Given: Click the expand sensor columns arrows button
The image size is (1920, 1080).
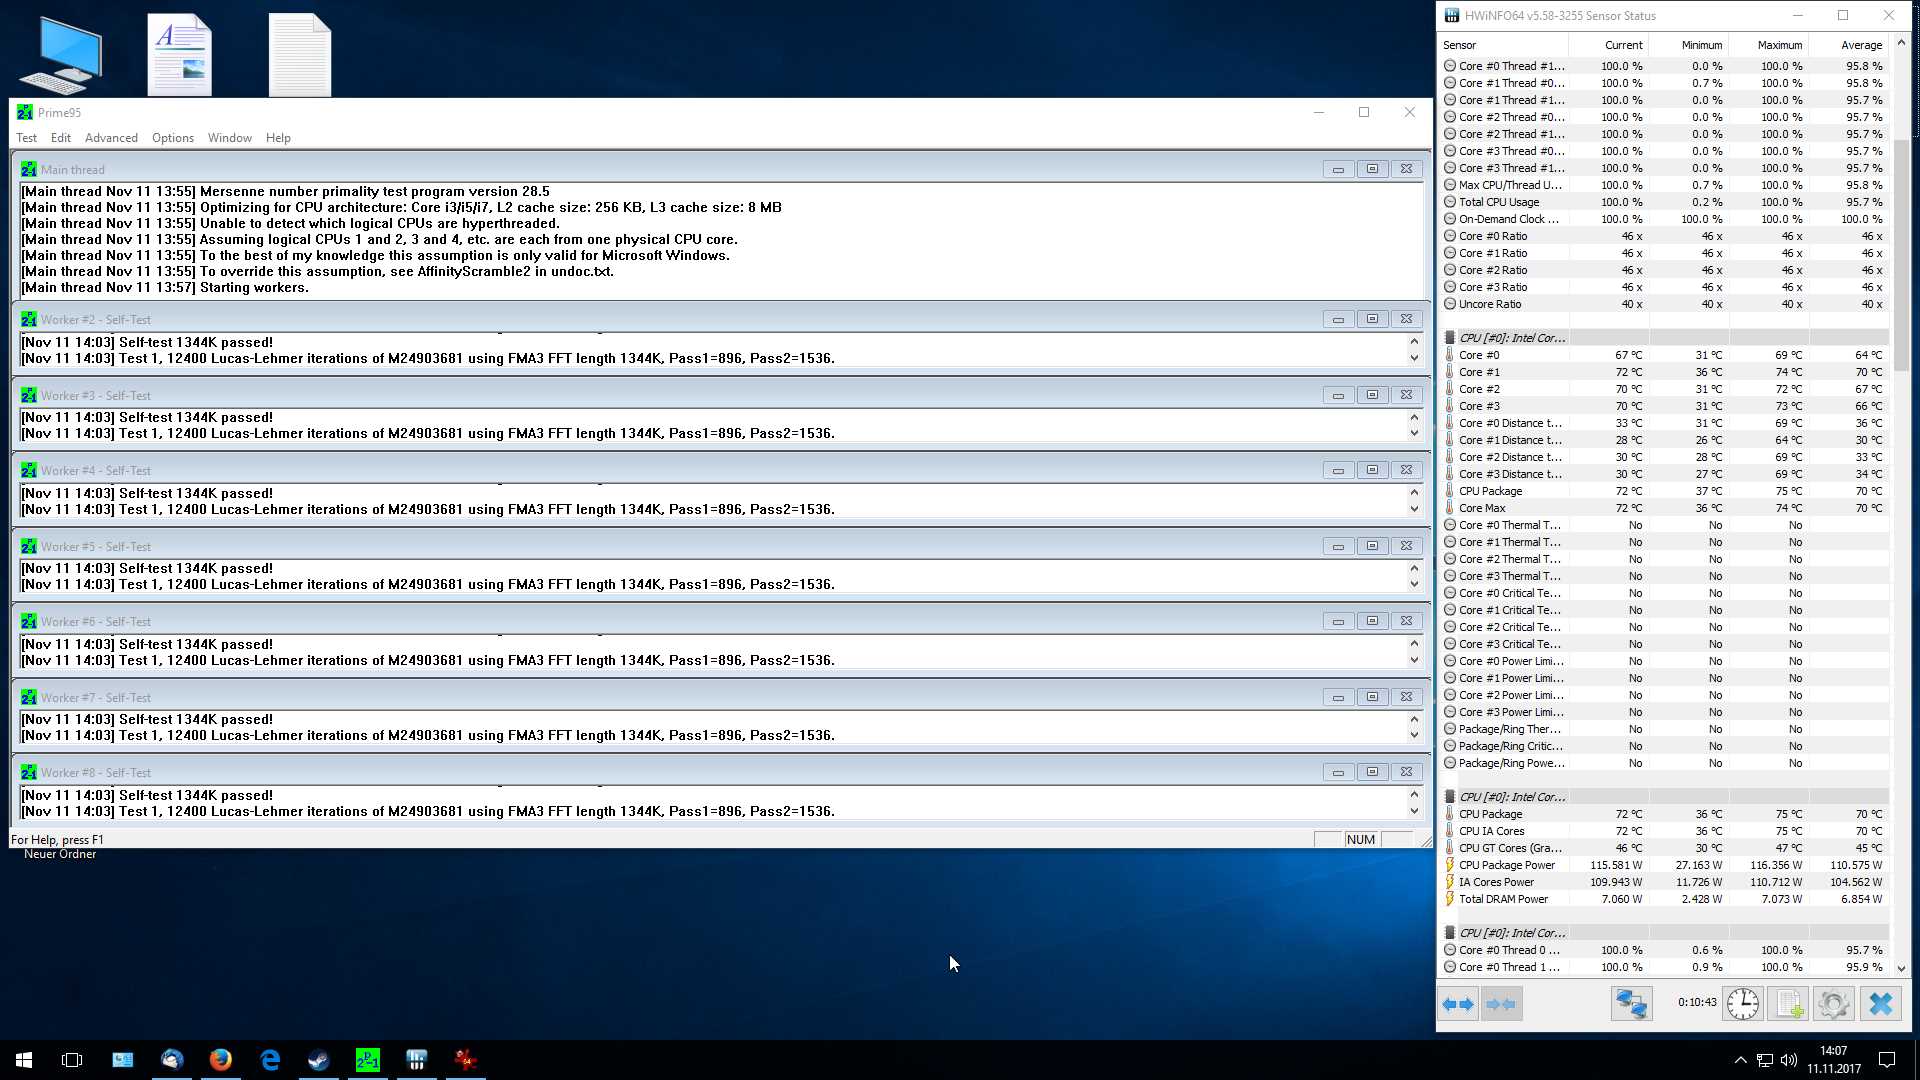Looking at the screenshot, I should 1458,1003.
